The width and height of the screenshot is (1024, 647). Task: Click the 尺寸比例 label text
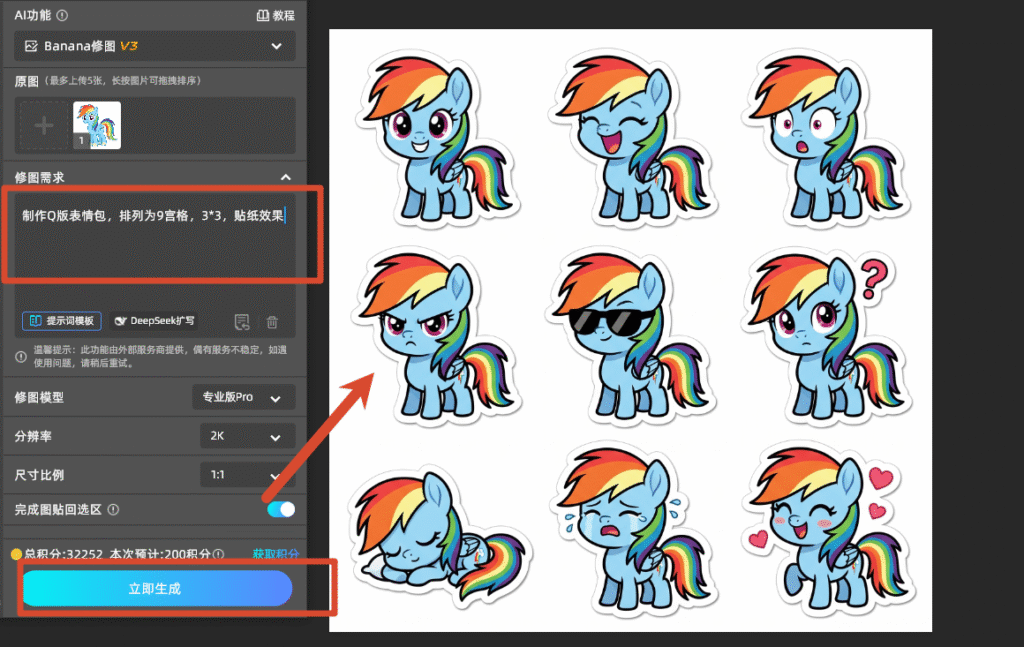(x=39, y=475)
